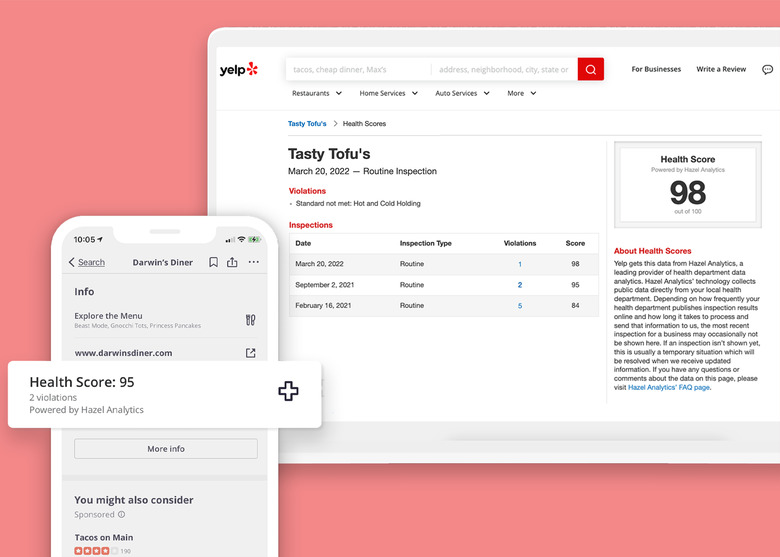Image resolution: width=780 pixels, height=557 pixels.
Task: Click the Inspection Type column header
Action: [x=425, y=243]
